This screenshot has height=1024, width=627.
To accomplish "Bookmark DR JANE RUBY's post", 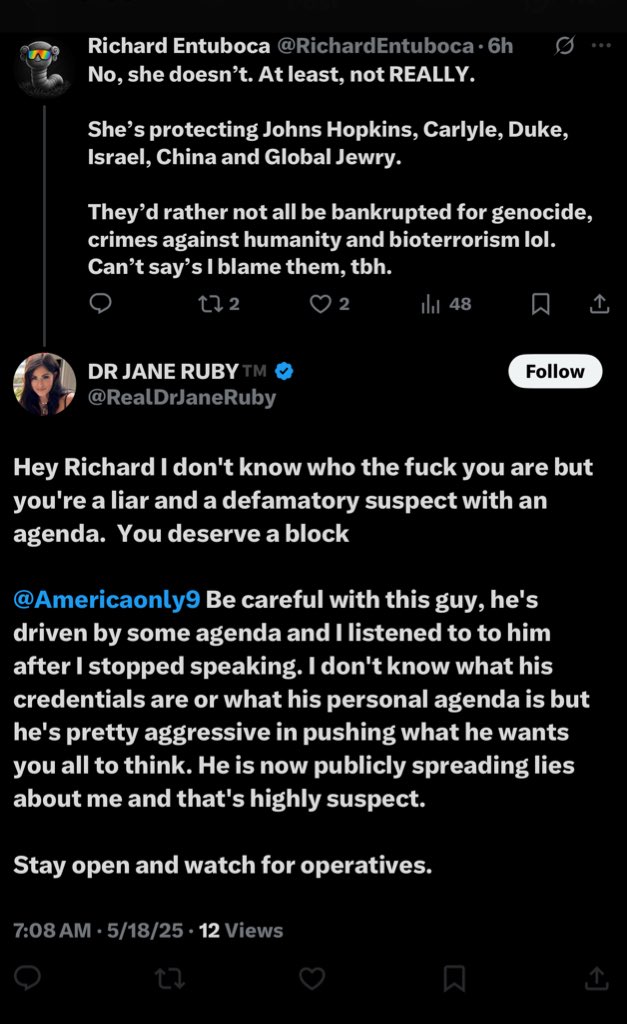I will click(454, 977).
